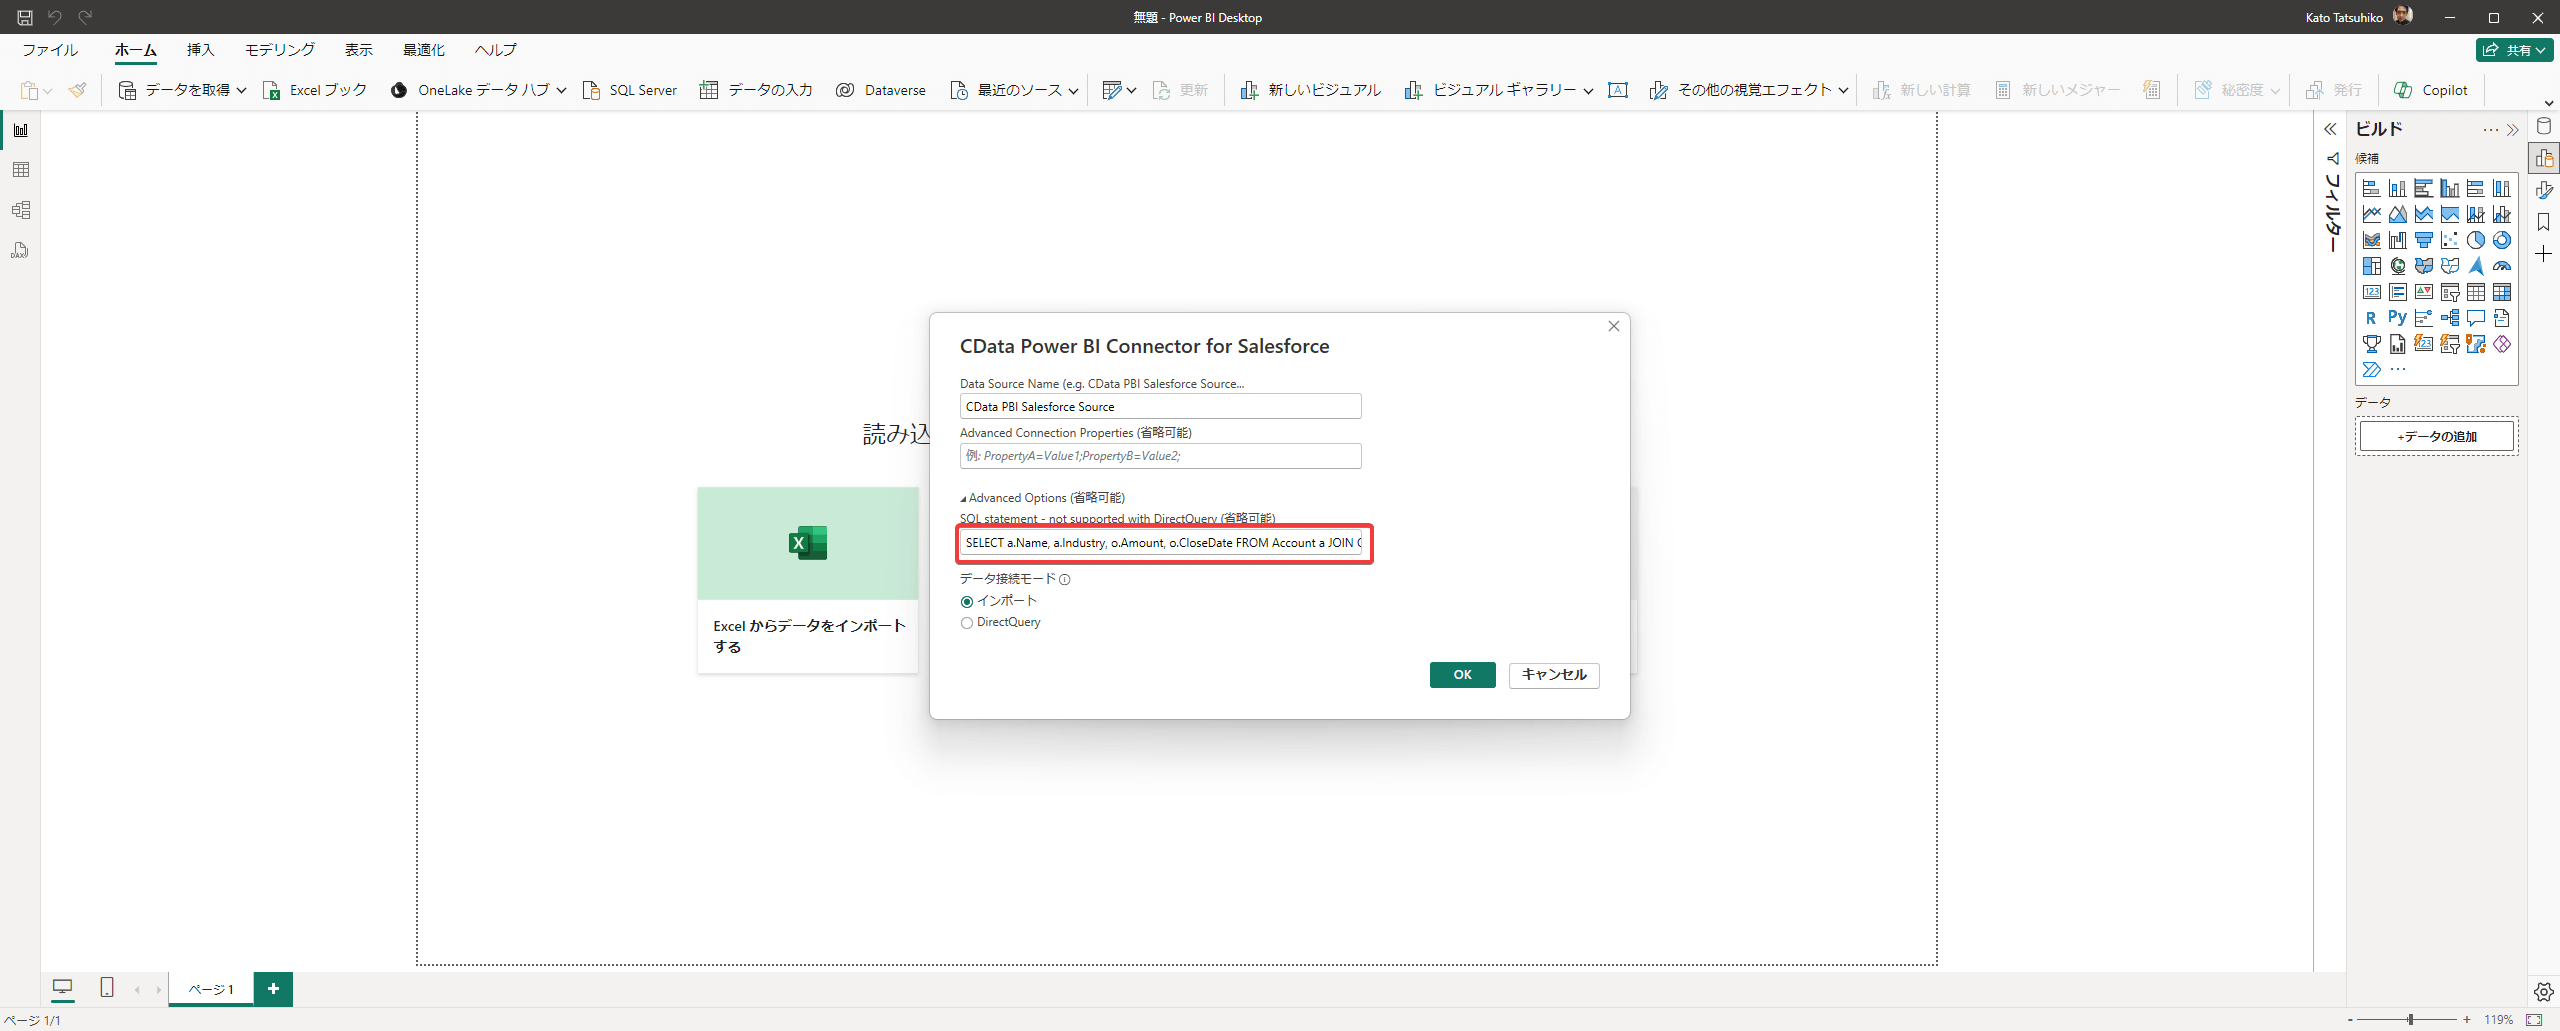Open the data transform dropdown arrow
This screenshot has height=1031, width=2560.
(x=1131, y=90)
